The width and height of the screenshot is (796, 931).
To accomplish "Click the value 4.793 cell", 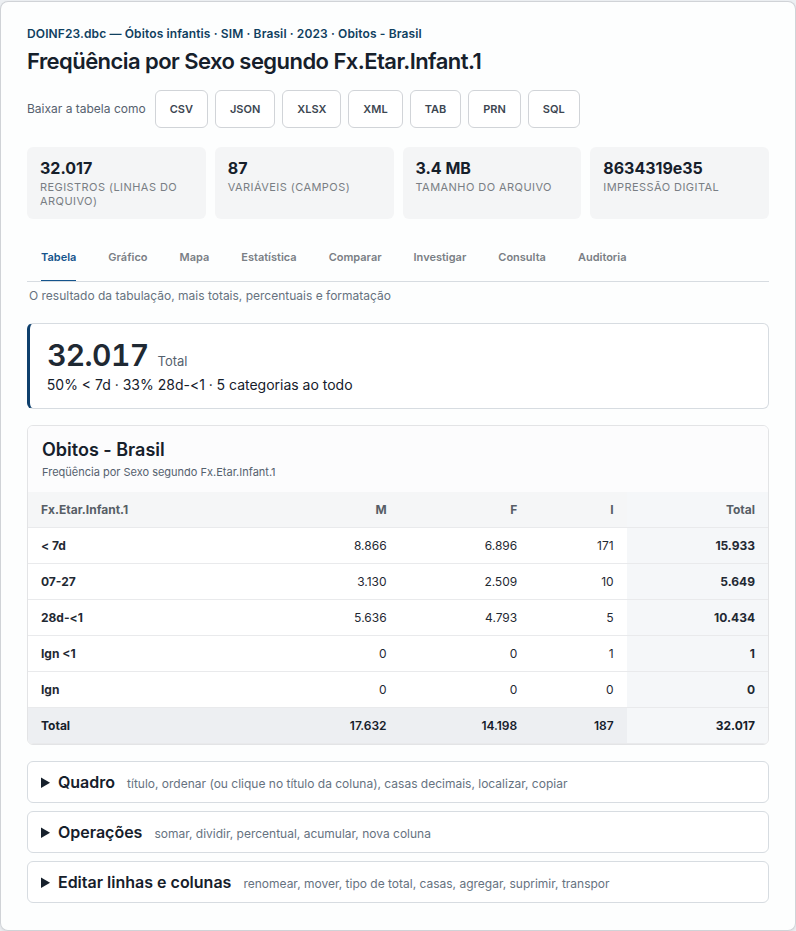I will tap(501, 618).
